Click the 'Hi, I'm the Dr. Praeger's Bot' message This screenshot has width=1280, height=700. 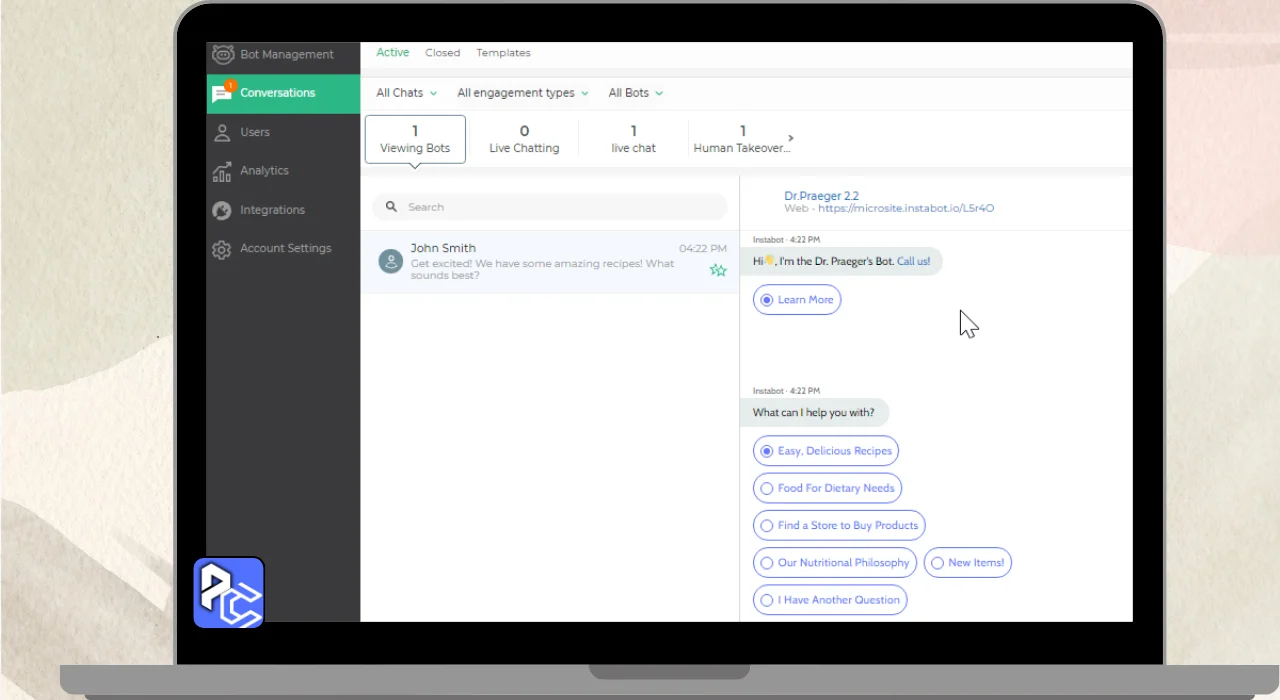pos(842,261)
